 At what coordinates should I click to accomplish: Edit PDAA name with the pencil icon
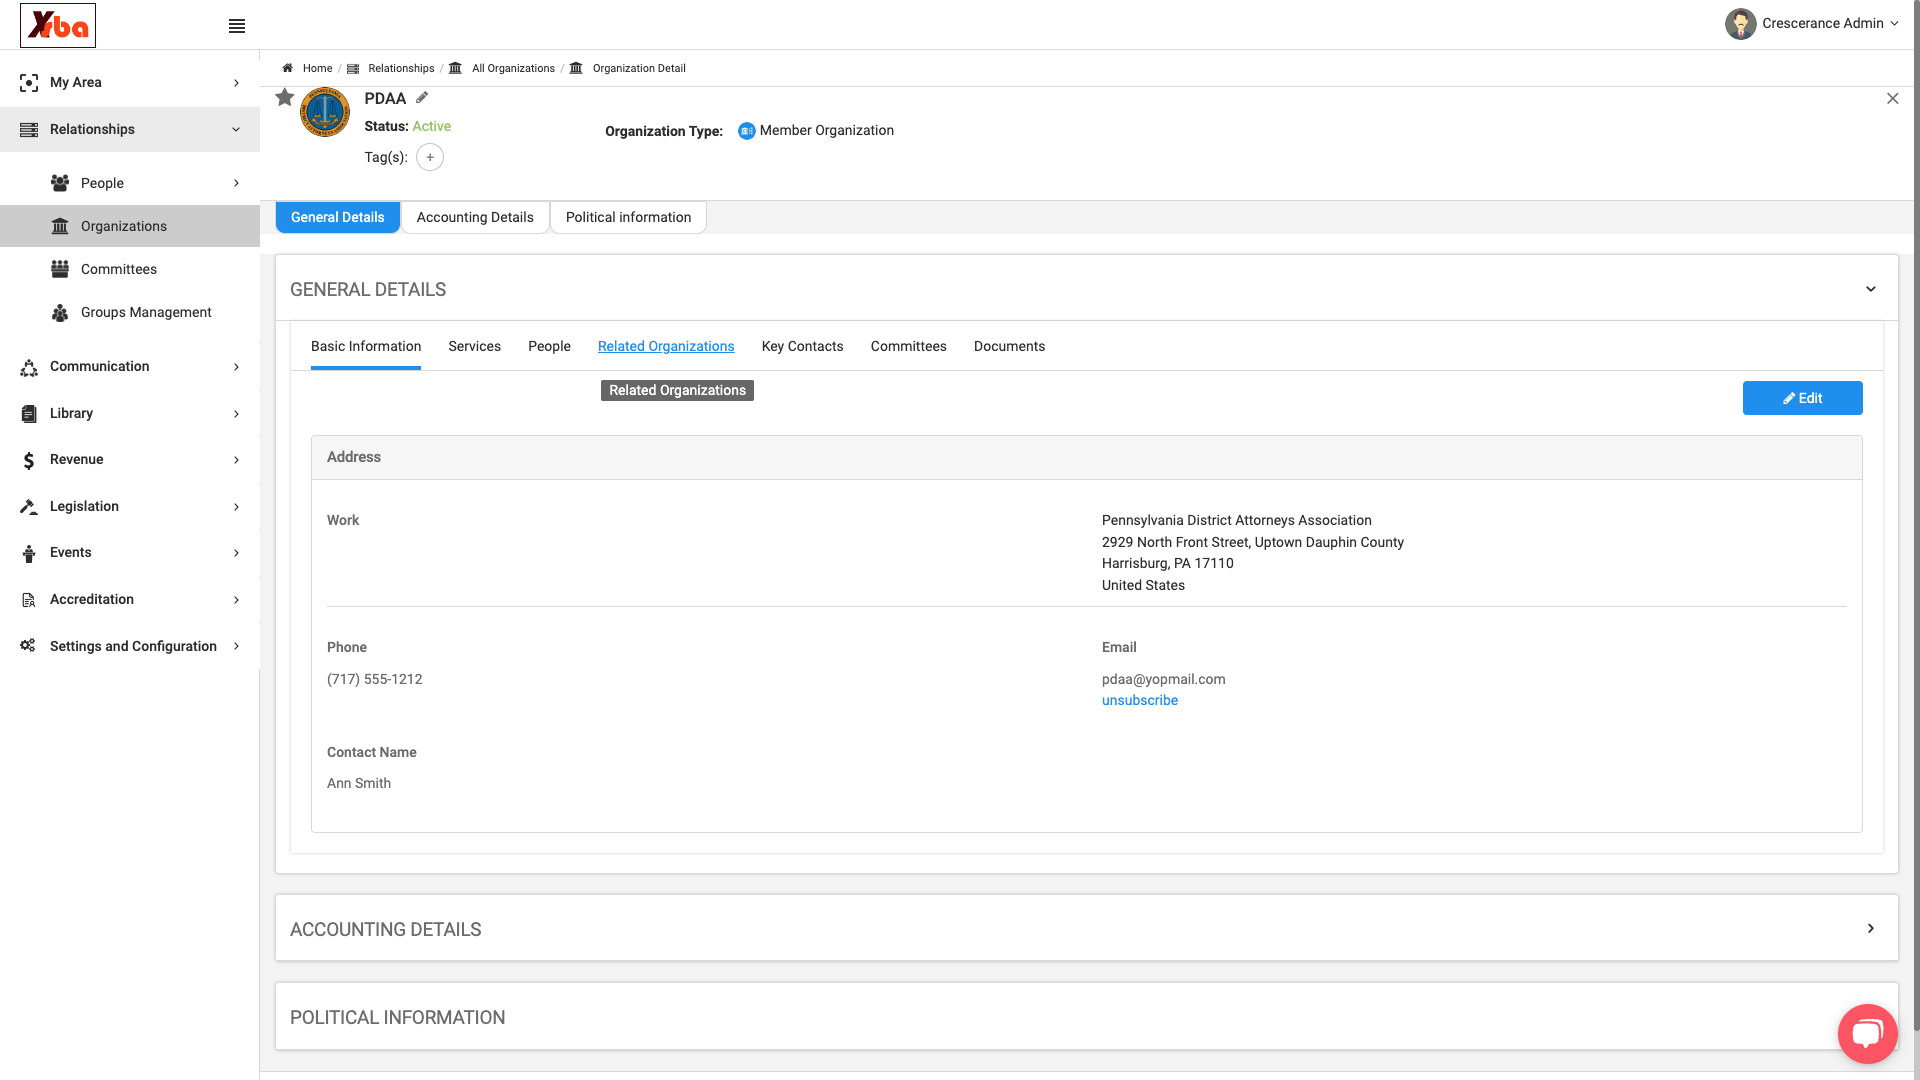point(422,97)
